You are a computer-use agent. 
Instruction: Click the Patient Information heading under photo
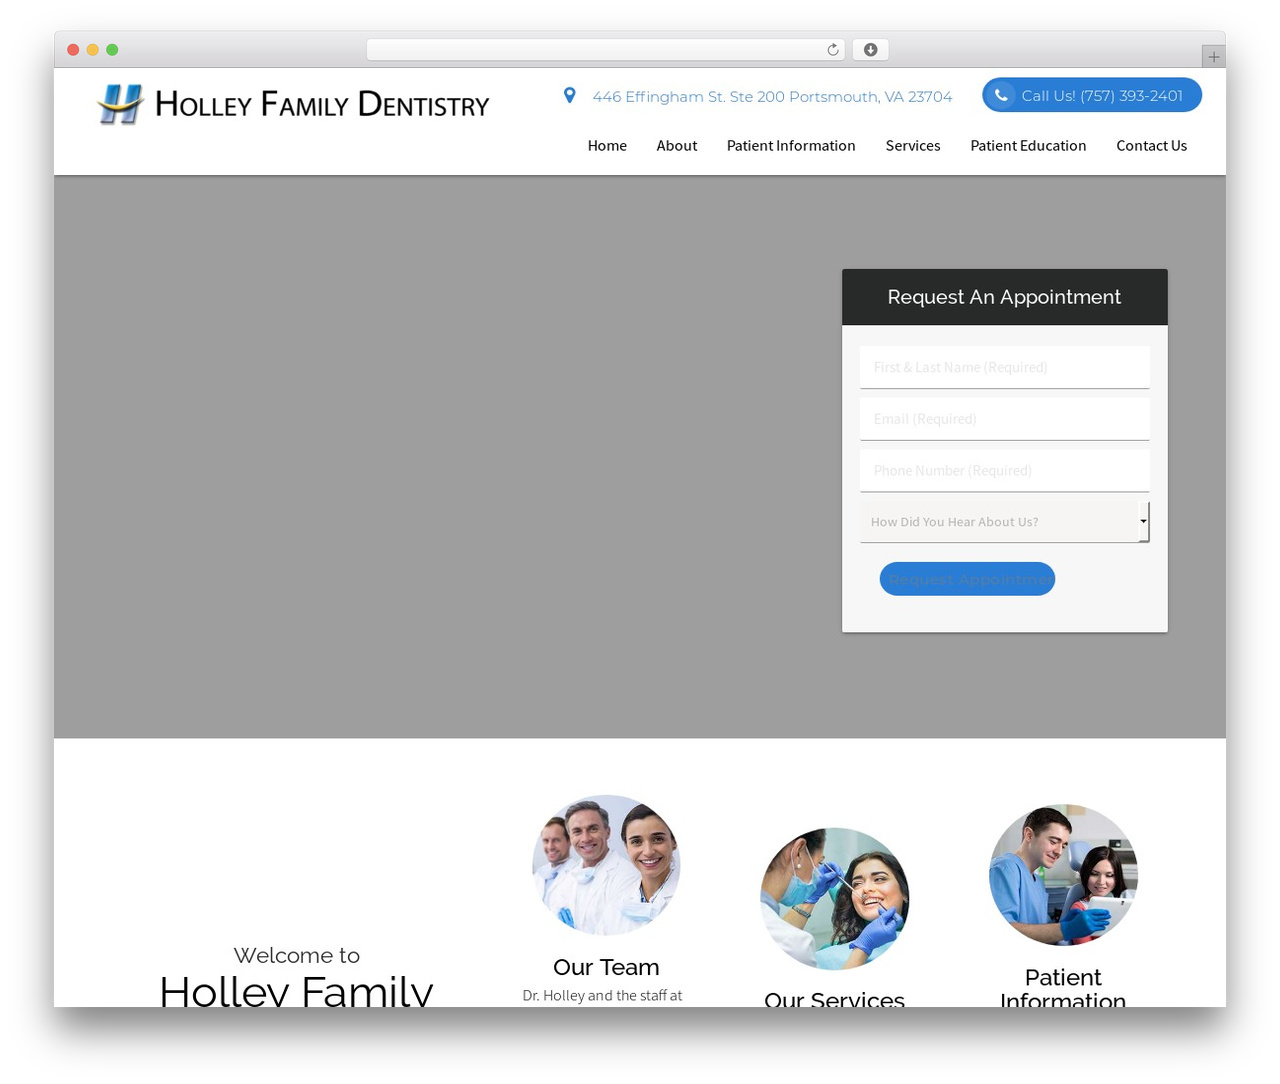click(1063, 988)
